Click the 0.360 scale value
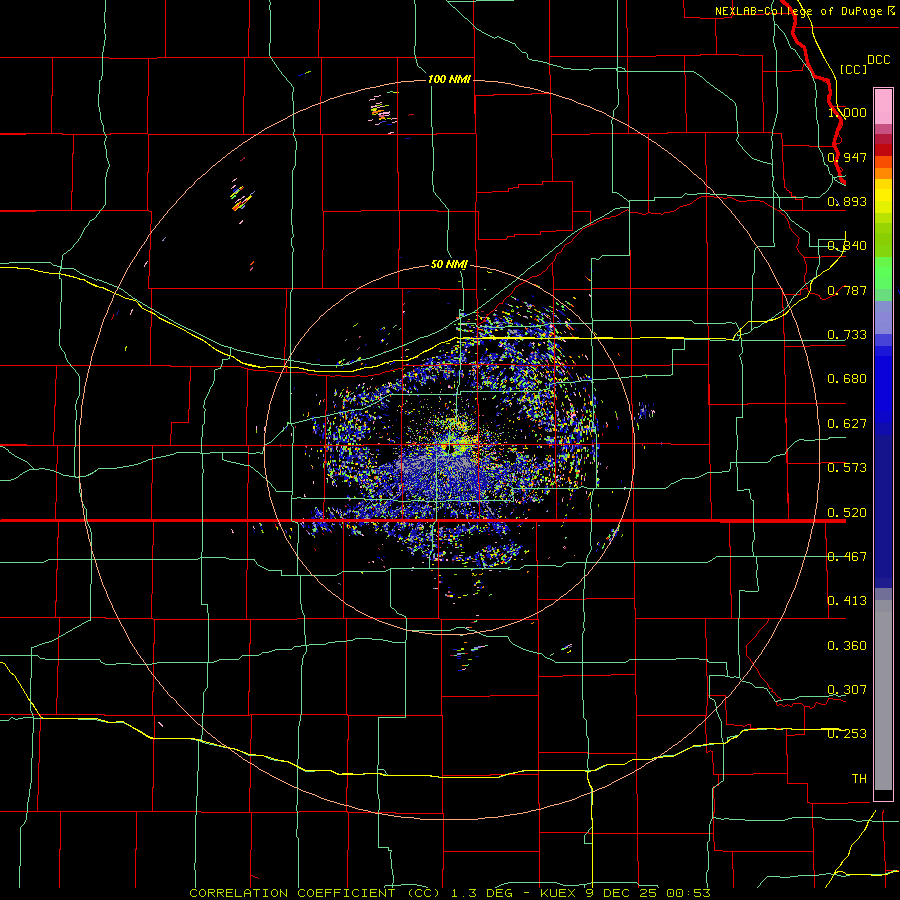 [x=847, y=646]
